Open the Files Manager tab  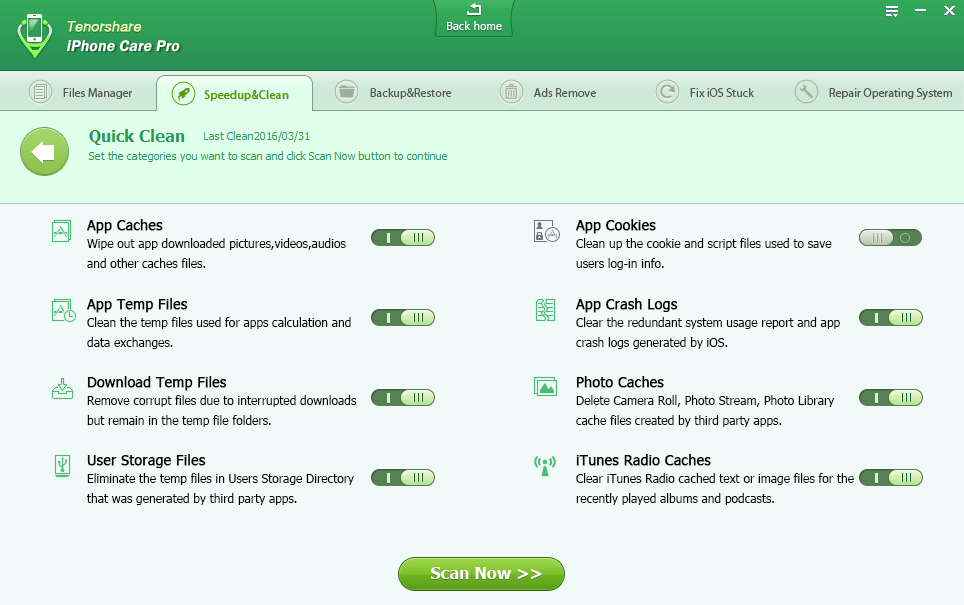click(82, 93)
